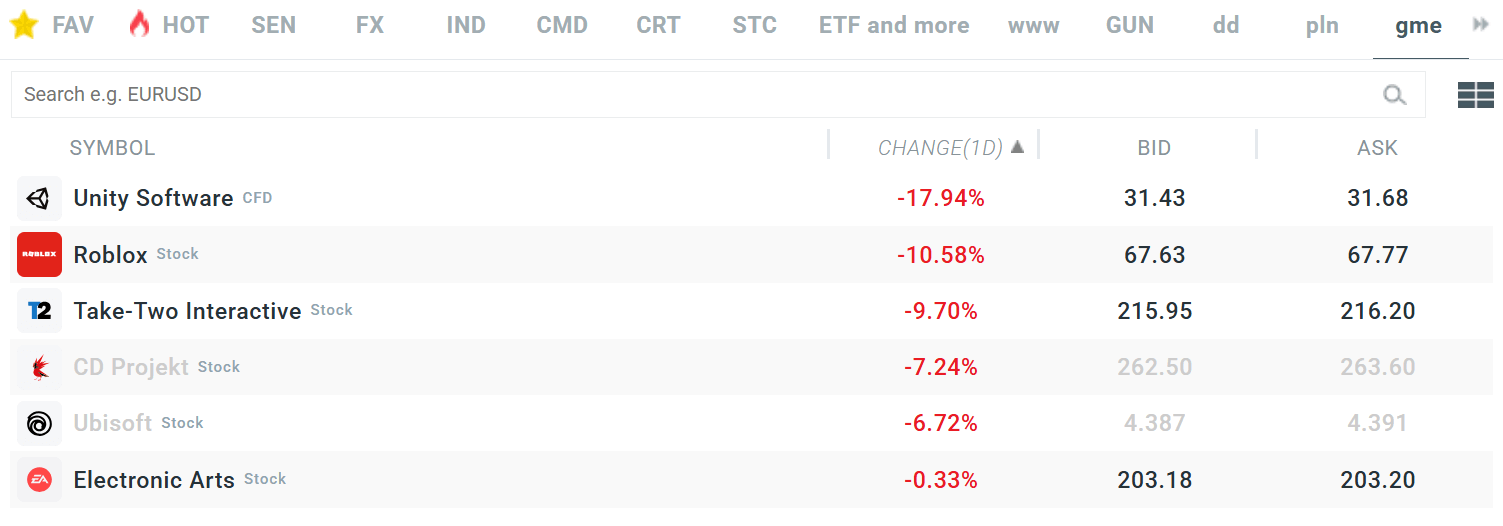Click the Electronic Arts EA logo
The height and width of the screenshot is (526, 1503).
[39, 480]
